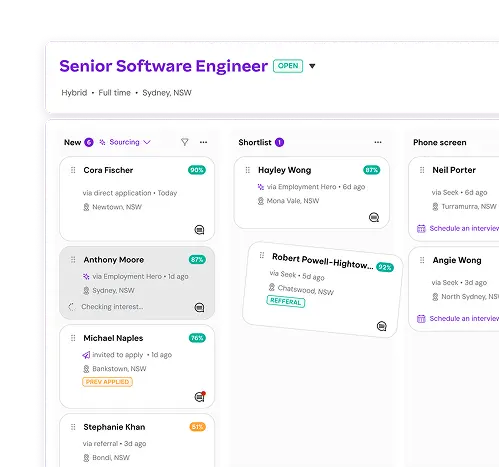Viewport: 499px width, 467px height.
Task: Click the REFFERAL tag on Robert's card
Action: [x=286, y=301]
